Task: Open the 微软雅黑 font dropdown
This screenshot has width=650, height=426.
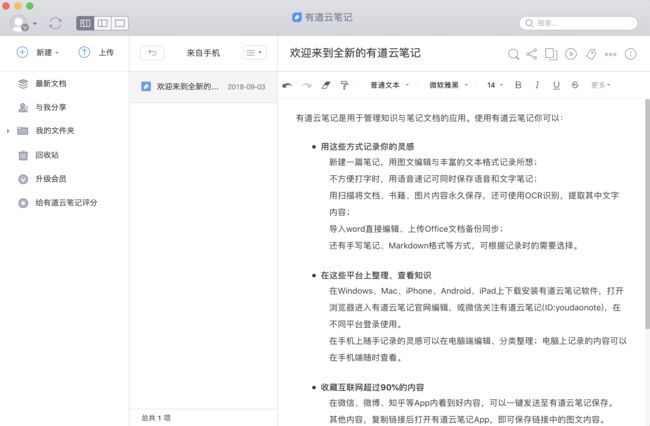Action: (449, 85)
